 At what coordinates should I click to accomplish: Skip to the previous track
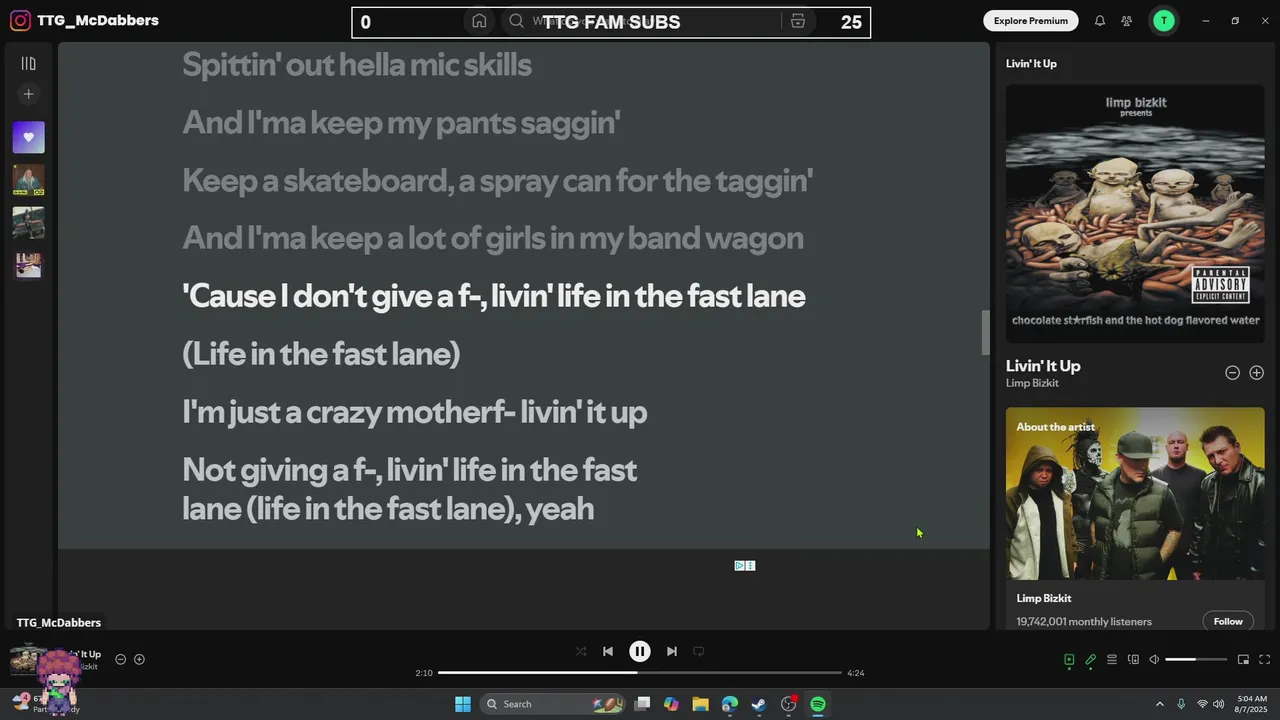pyautogui.click(x=608, y=651)
